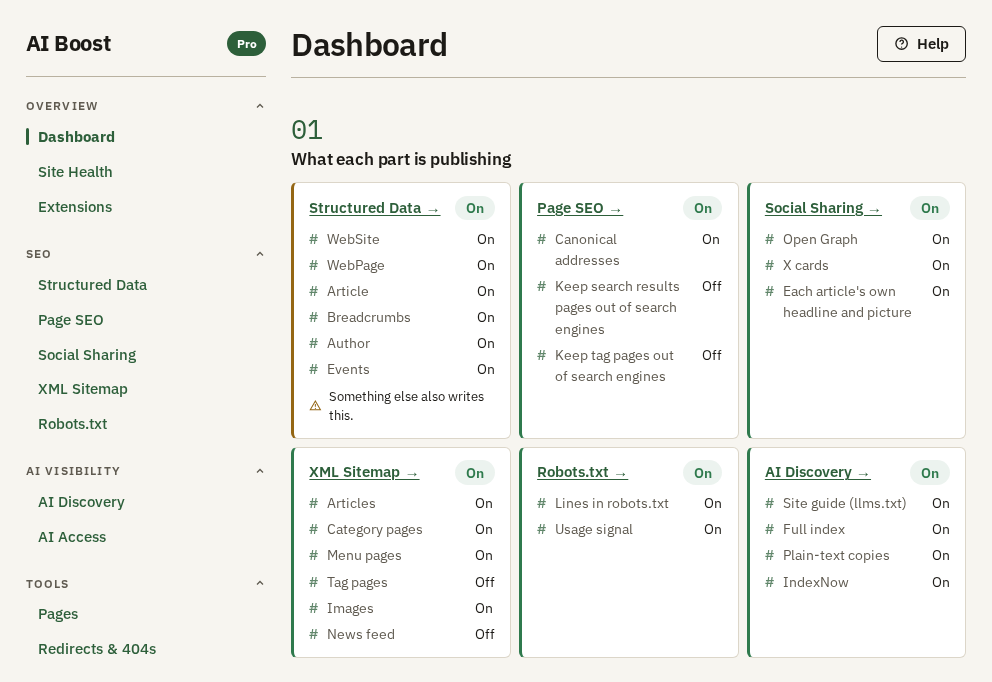Click the AI Boost title
Screen dimensions: 992x682
[68, 44]
